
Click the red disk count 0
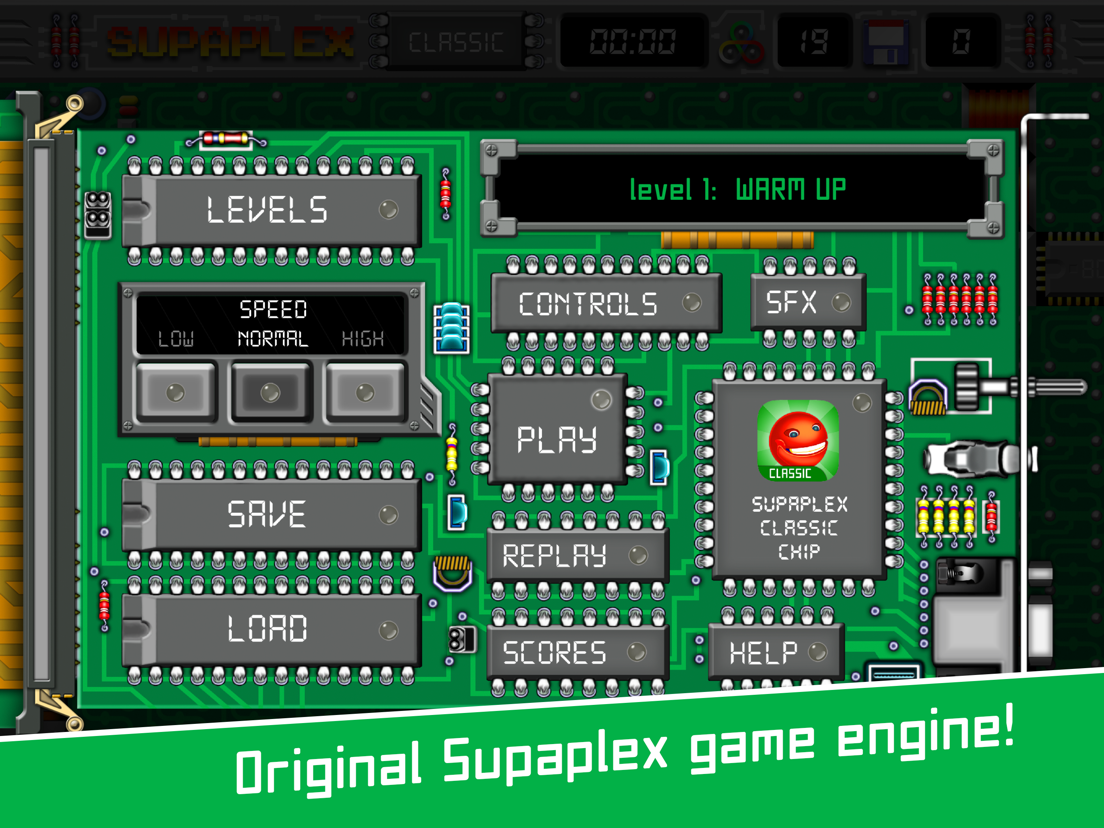click(x=962, y=42)
